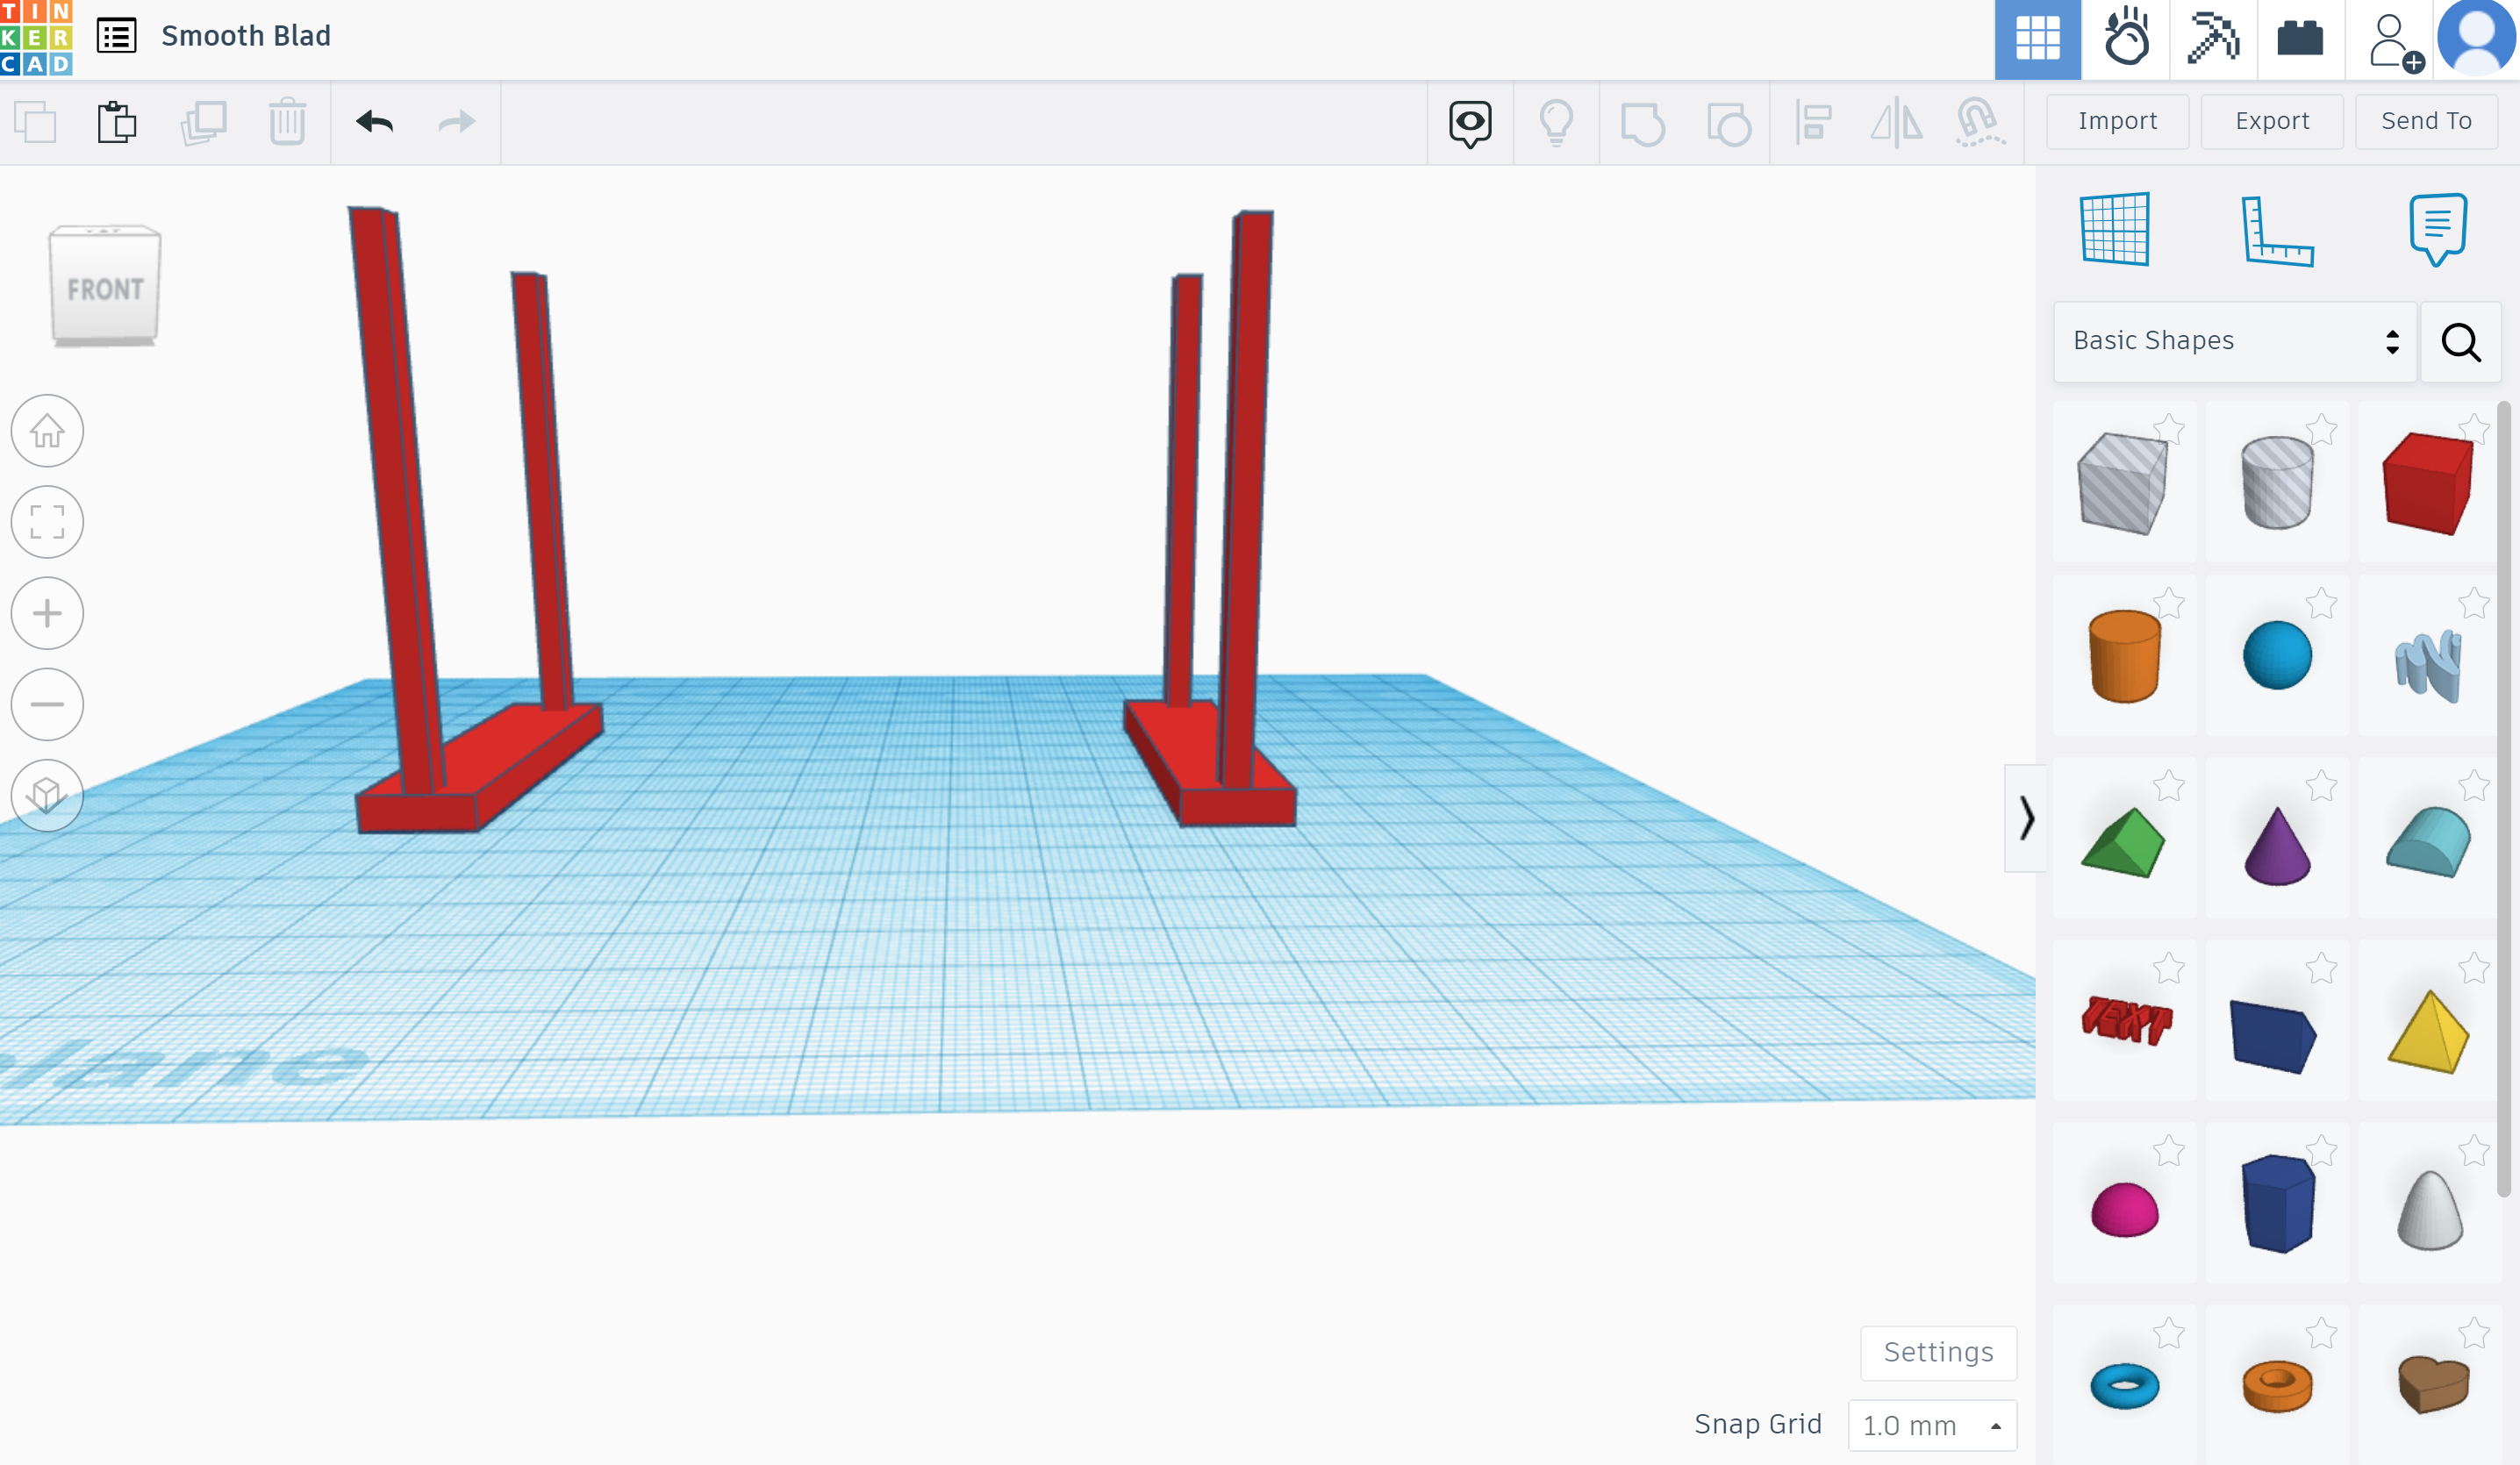Click the Undo arrow

coord(375,122)
